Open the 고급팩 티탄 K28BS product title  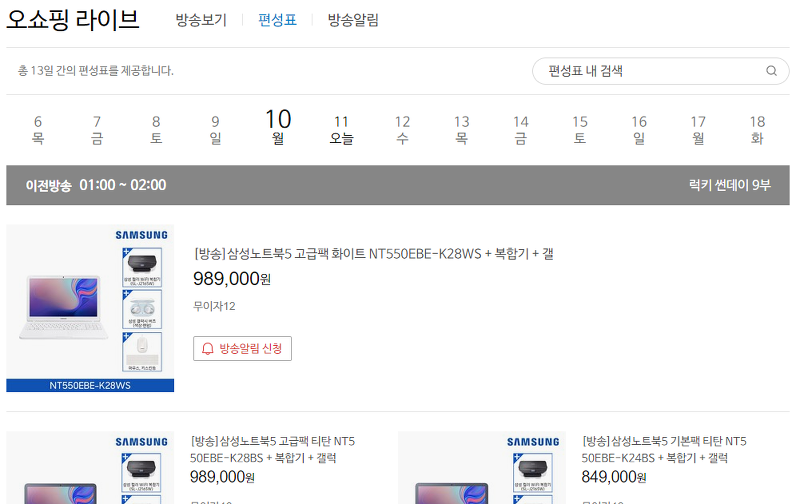click(272, 449)
